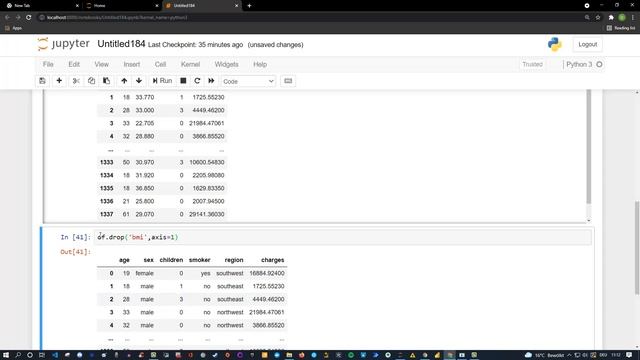Open the Code cell type dropdown
Screen dimensions: 640x360
point(248,81)
